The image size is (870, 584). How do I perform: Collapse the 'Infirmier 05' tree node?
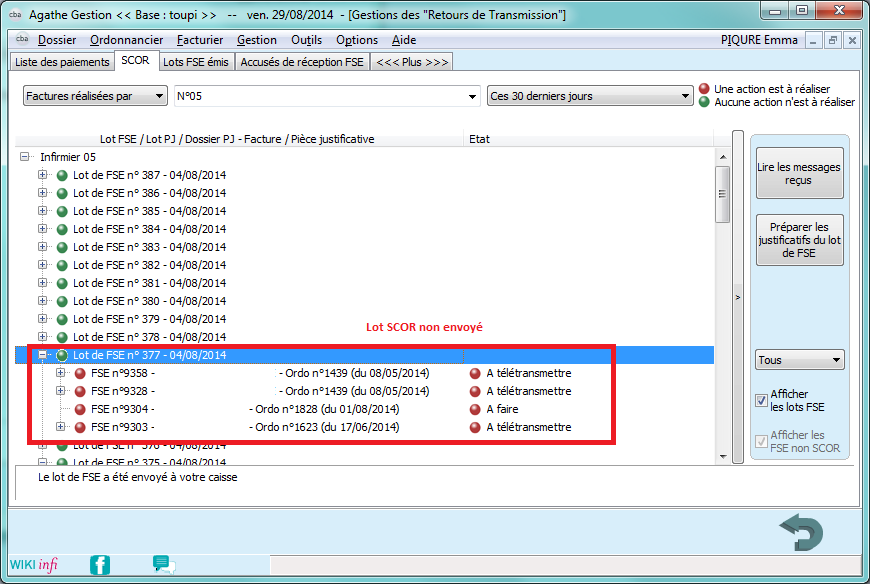[x=24, y=156]
